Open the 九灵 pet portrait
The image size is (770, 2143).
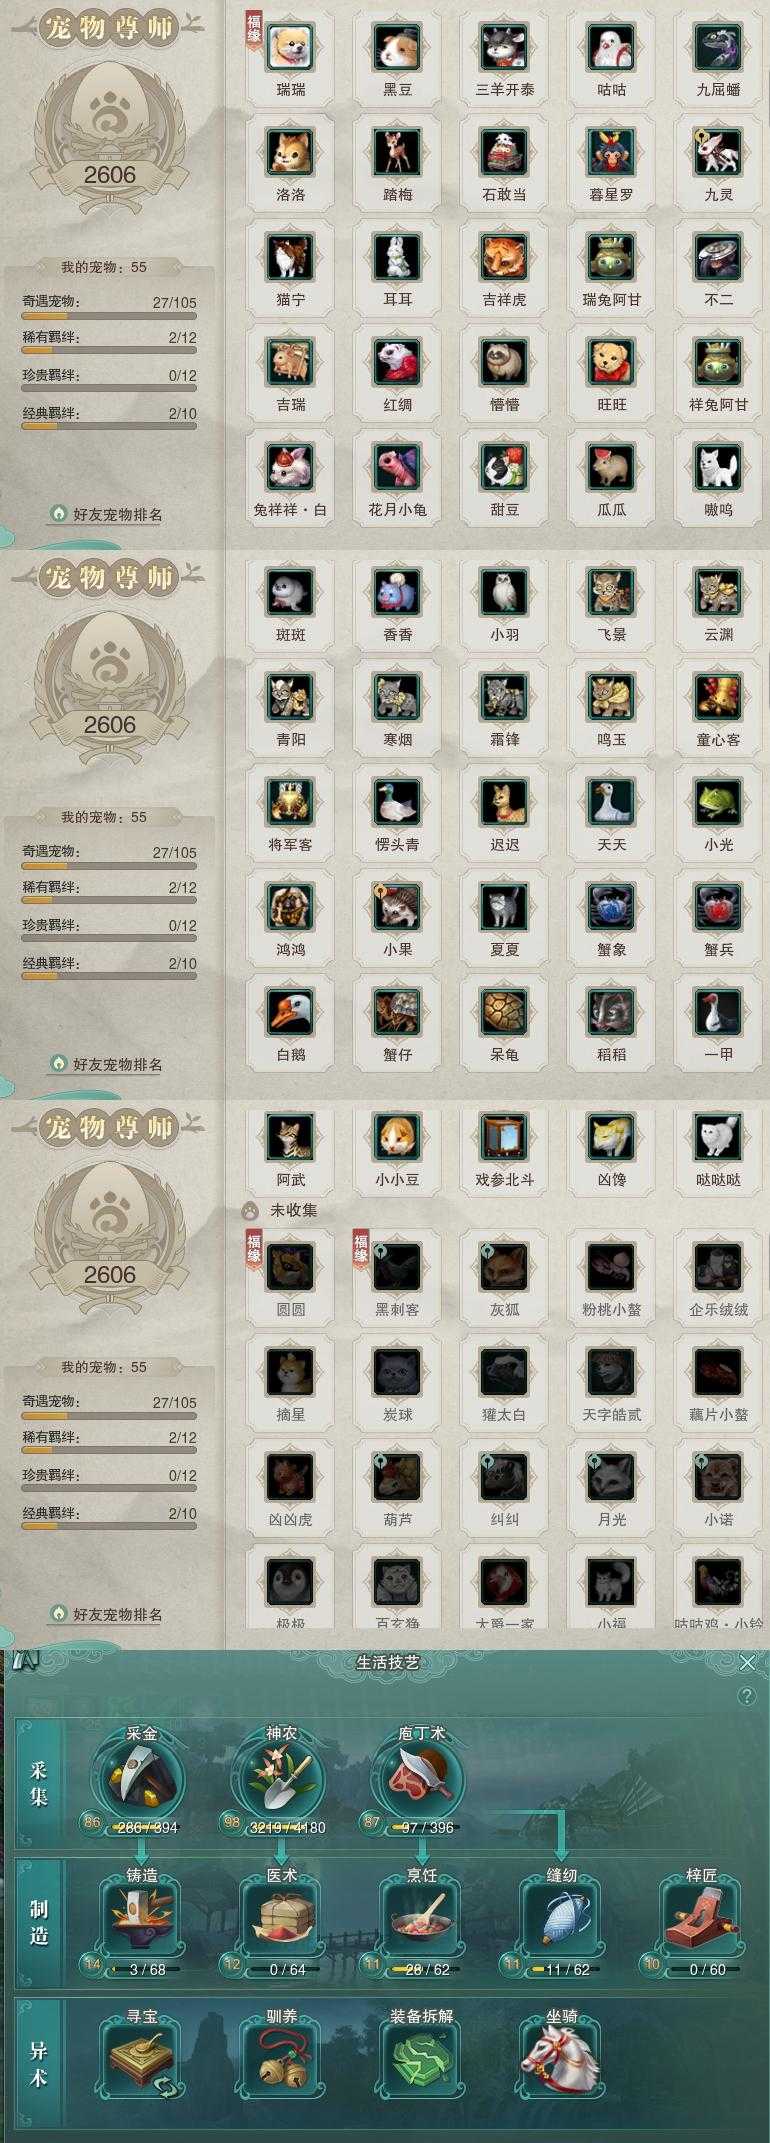(x=718, y=152)
